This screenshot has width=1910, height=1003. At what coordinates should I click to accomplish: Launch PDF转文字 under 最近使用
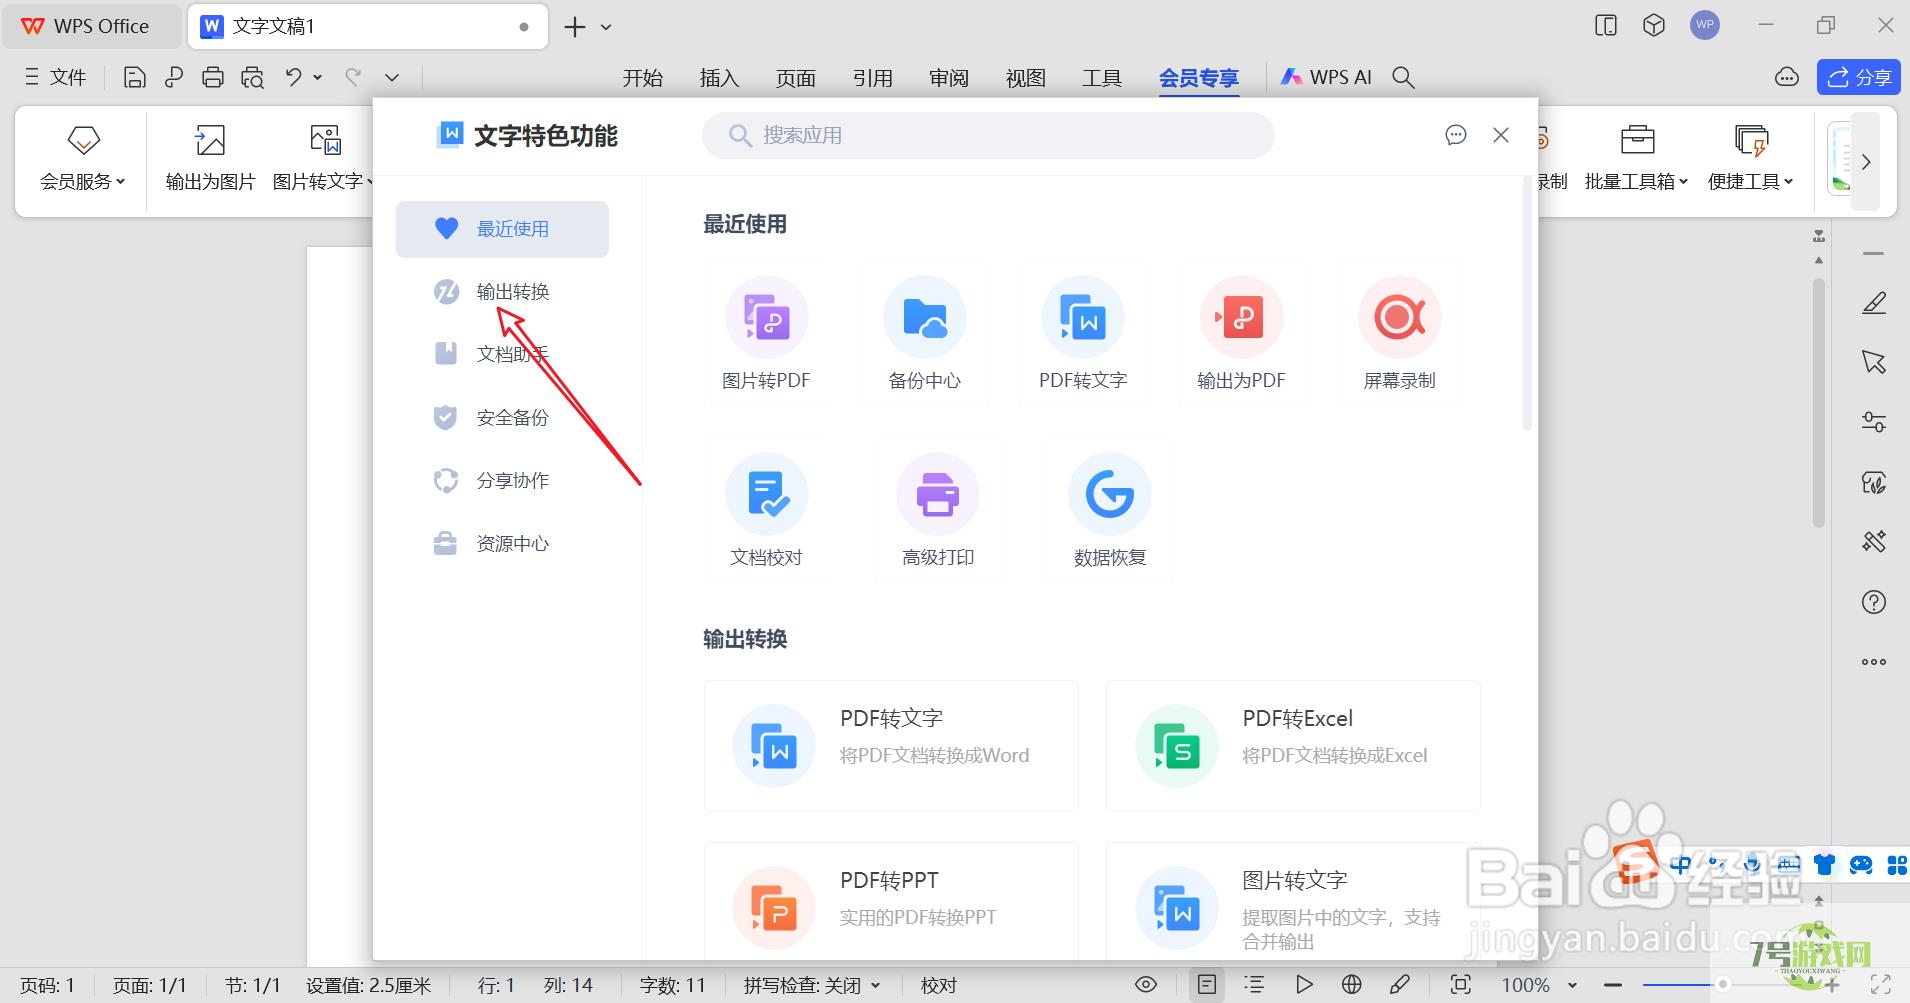click(1083, 317)
